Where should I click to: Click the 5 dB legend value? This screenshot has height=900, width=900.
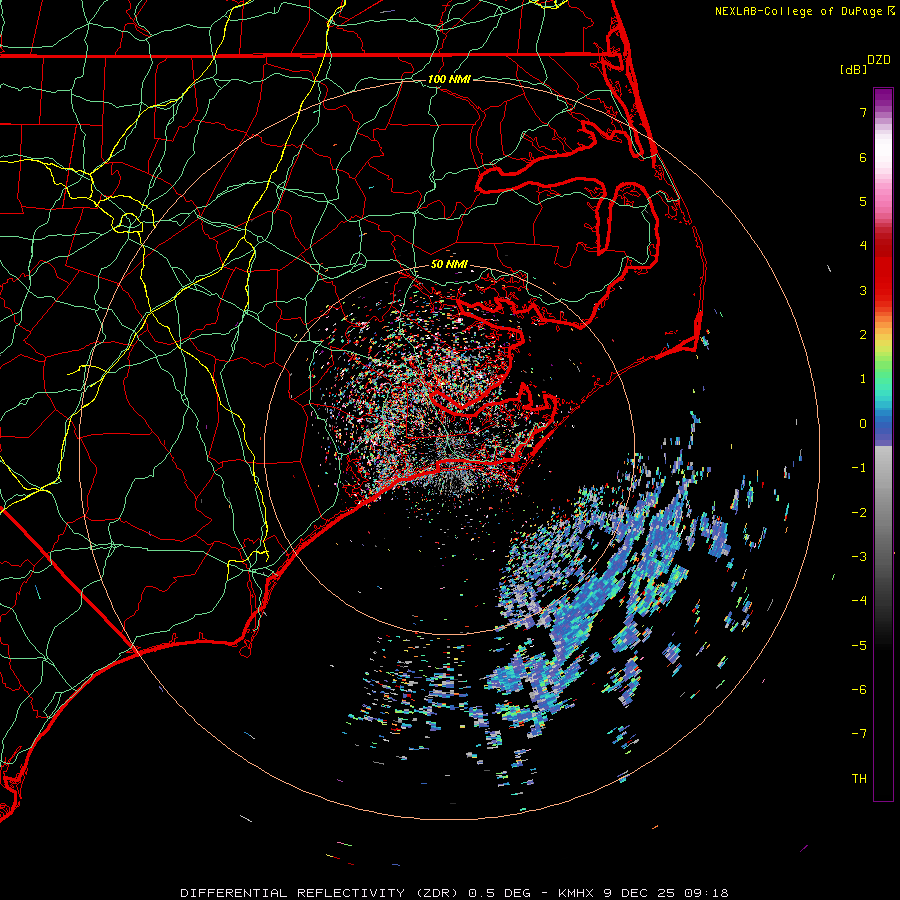click(x=863, y=201)
